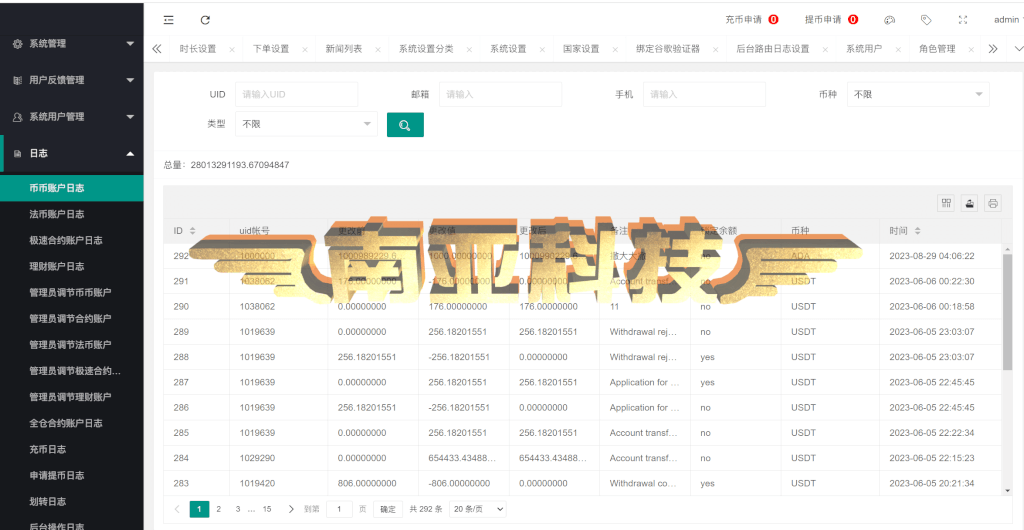Click the tag icon in header

point(925,20)
